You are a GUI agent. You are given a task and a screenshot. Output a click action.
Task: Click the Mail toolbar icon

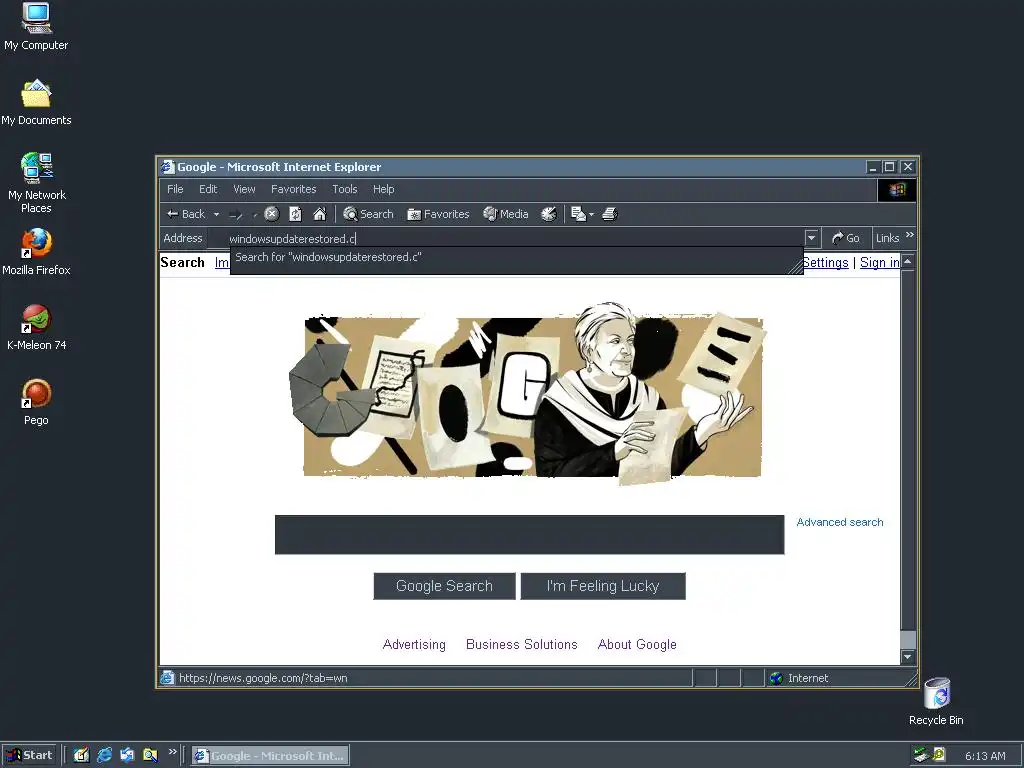(578, 214)
